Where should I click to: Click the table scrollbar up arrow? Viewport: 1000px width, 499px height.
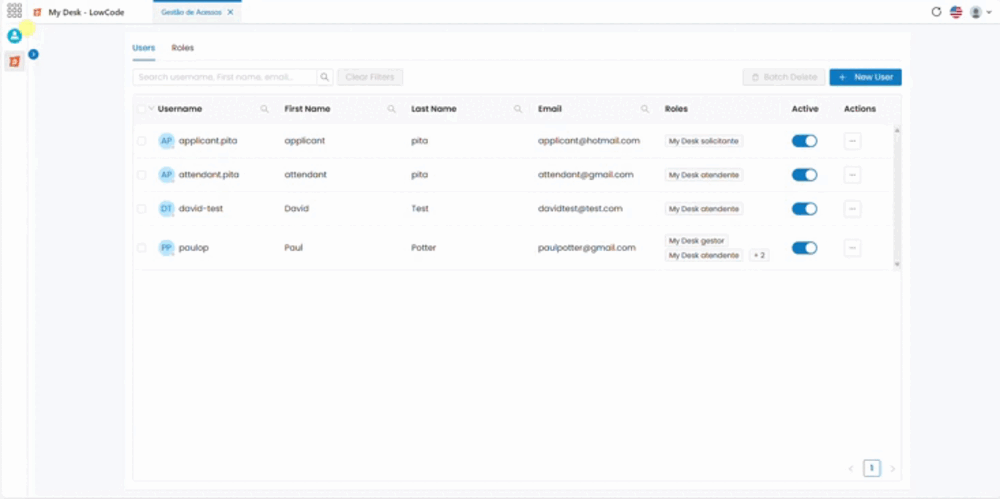coord(897,130)
